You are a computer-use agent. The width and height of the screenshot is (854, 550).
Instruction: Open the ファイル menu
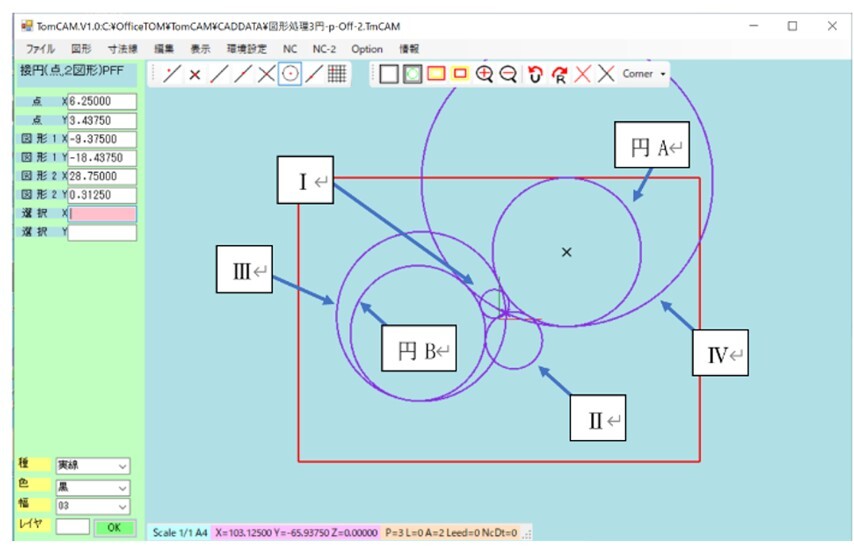pyautogui.click(x=40, y=48)
